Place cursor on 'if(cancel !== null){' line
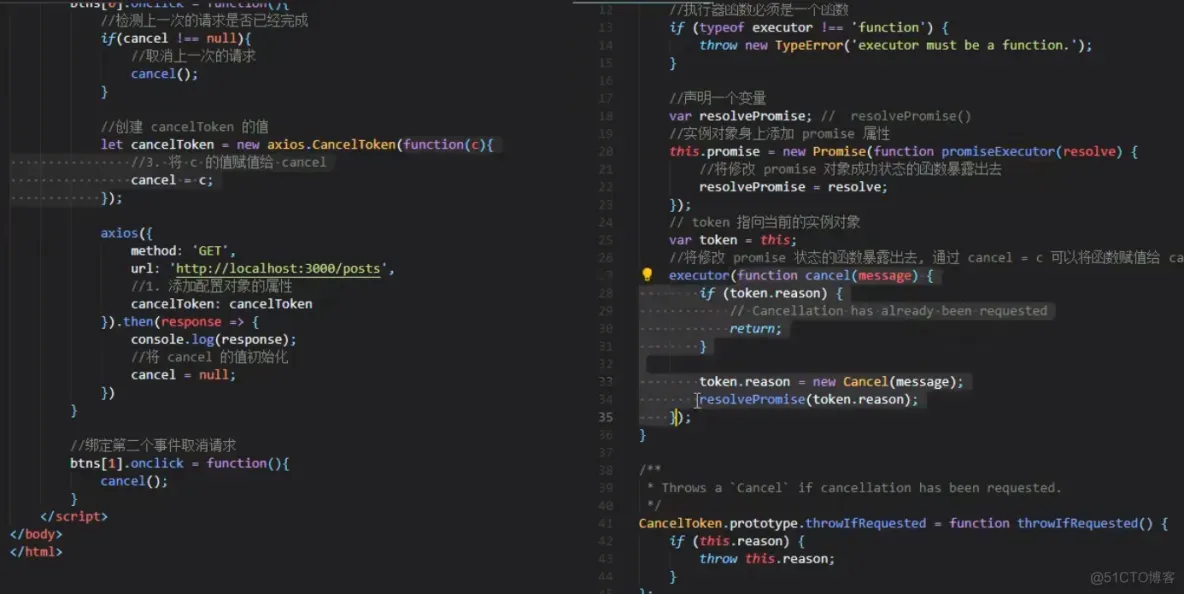1184x594 pixels. (176, 38)
